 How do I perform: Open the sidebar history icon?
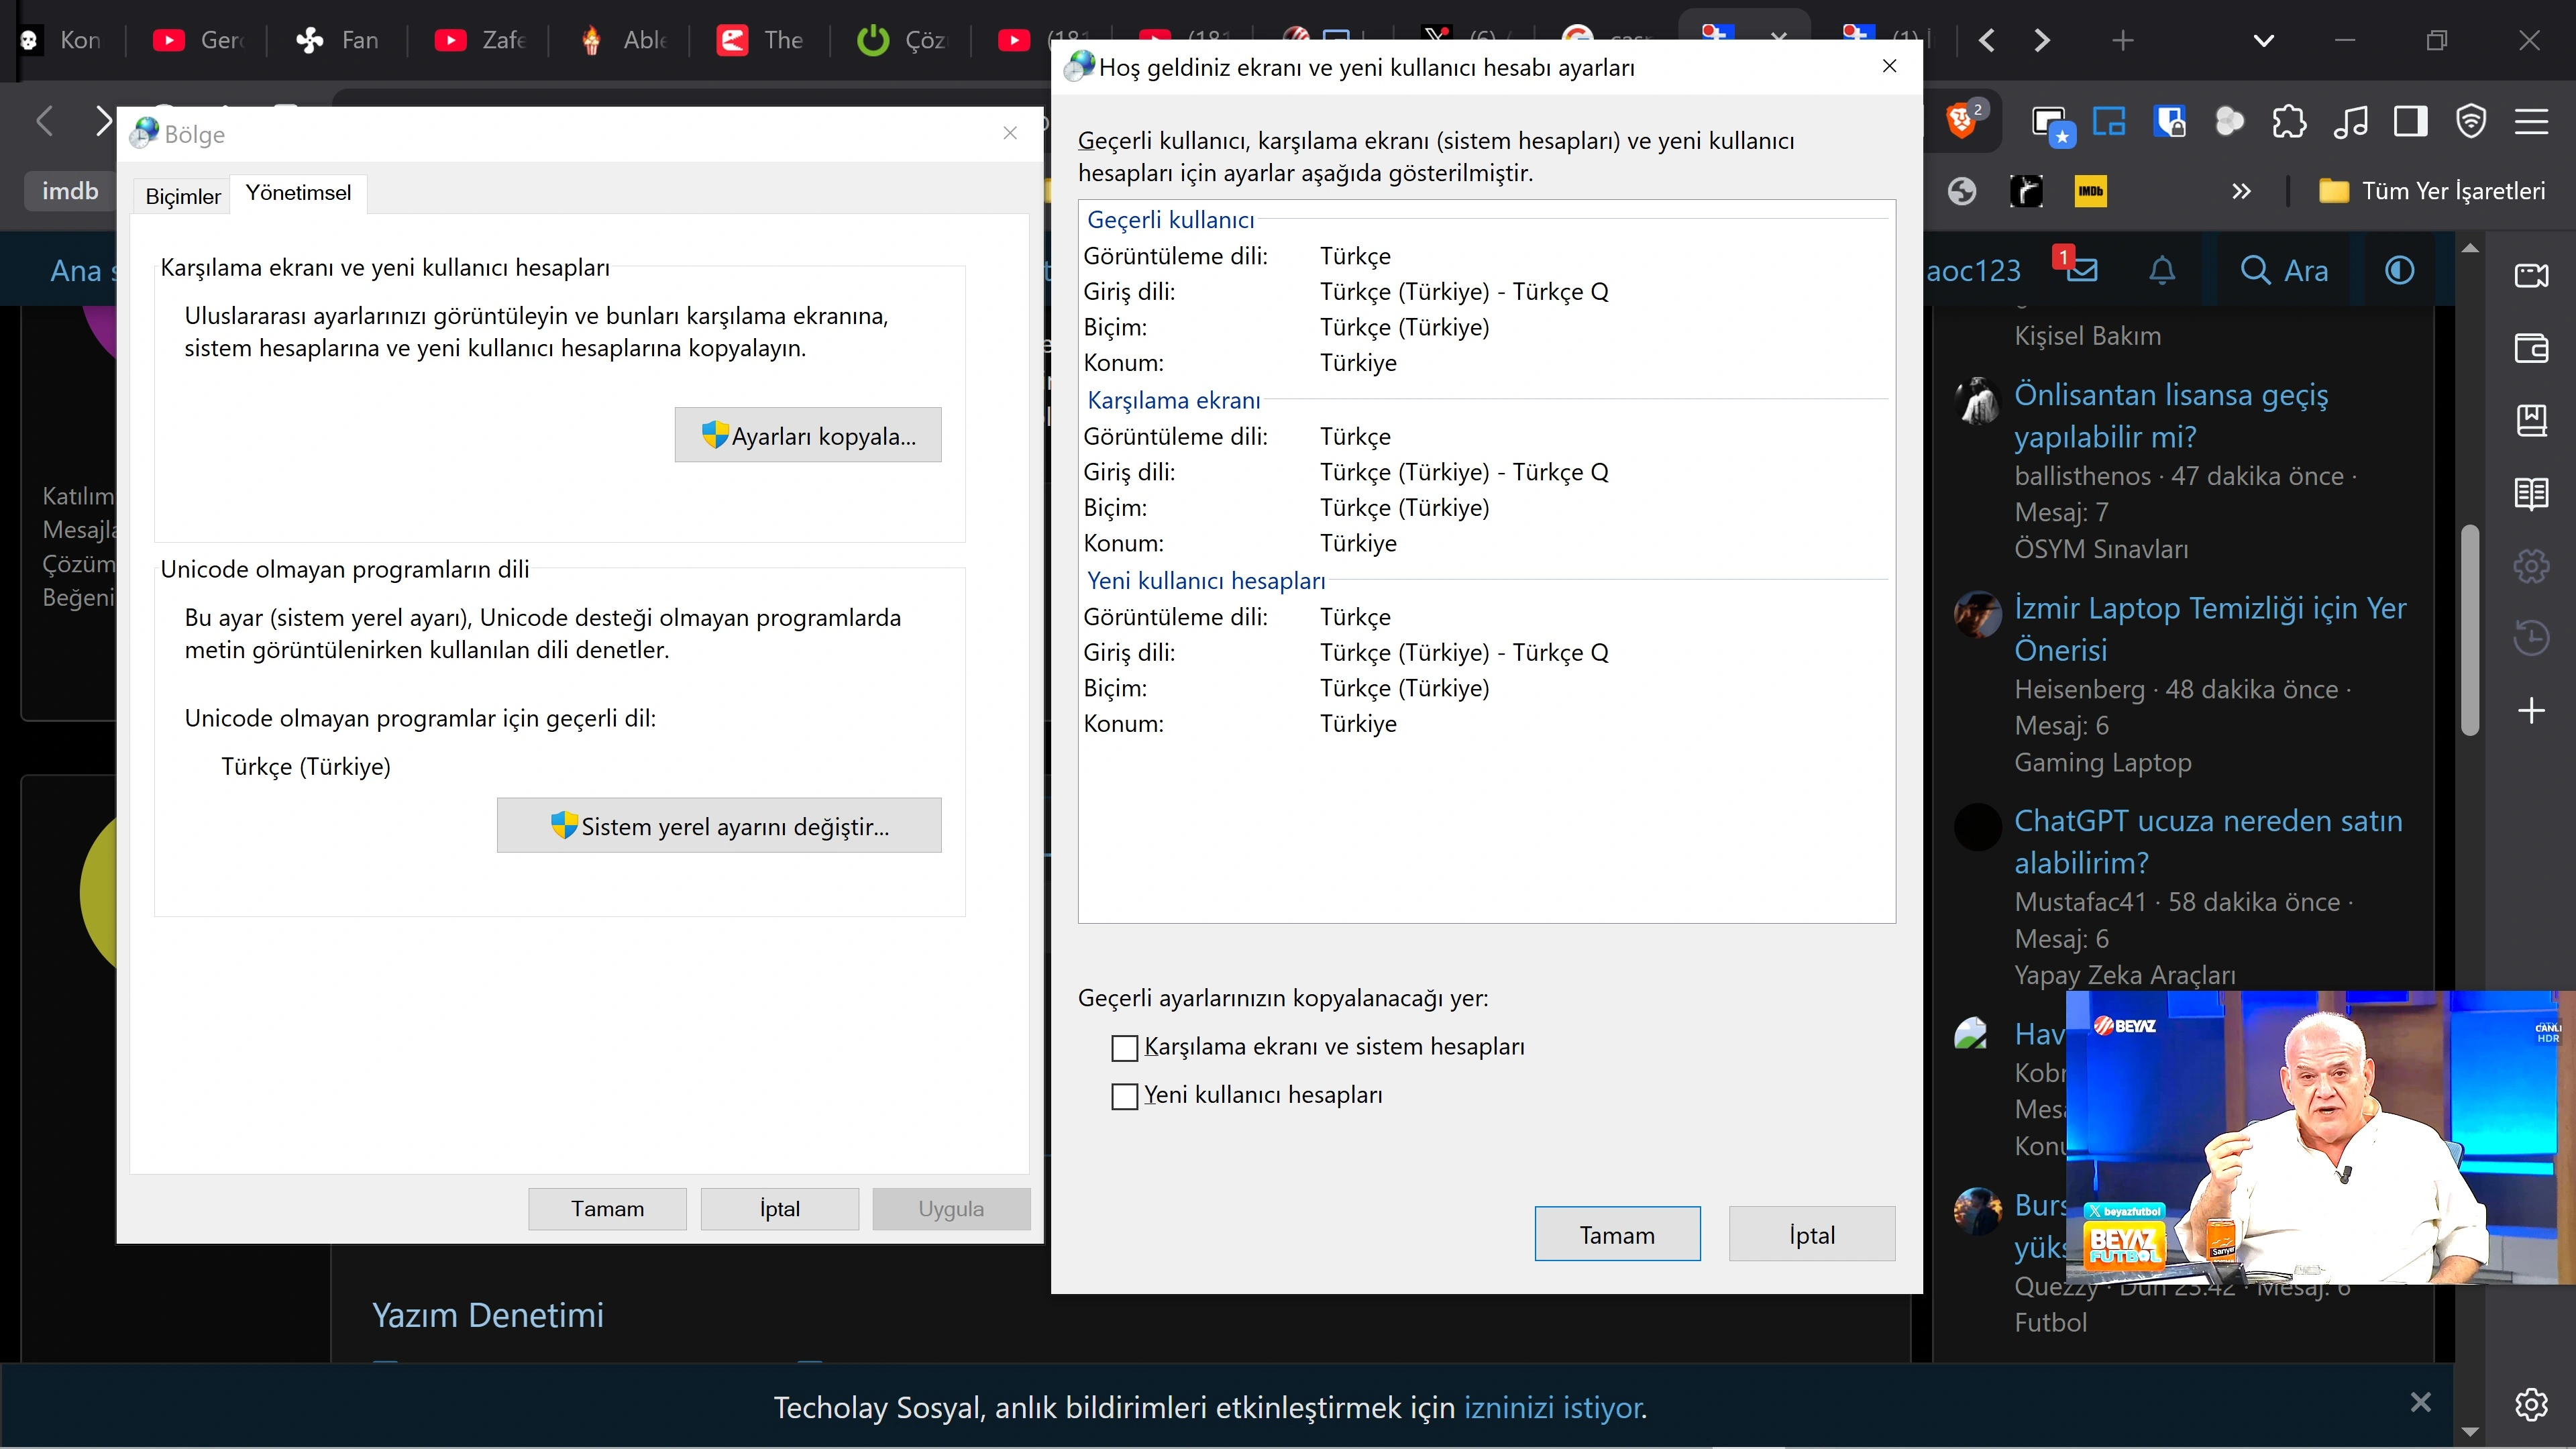[2531, 637]
